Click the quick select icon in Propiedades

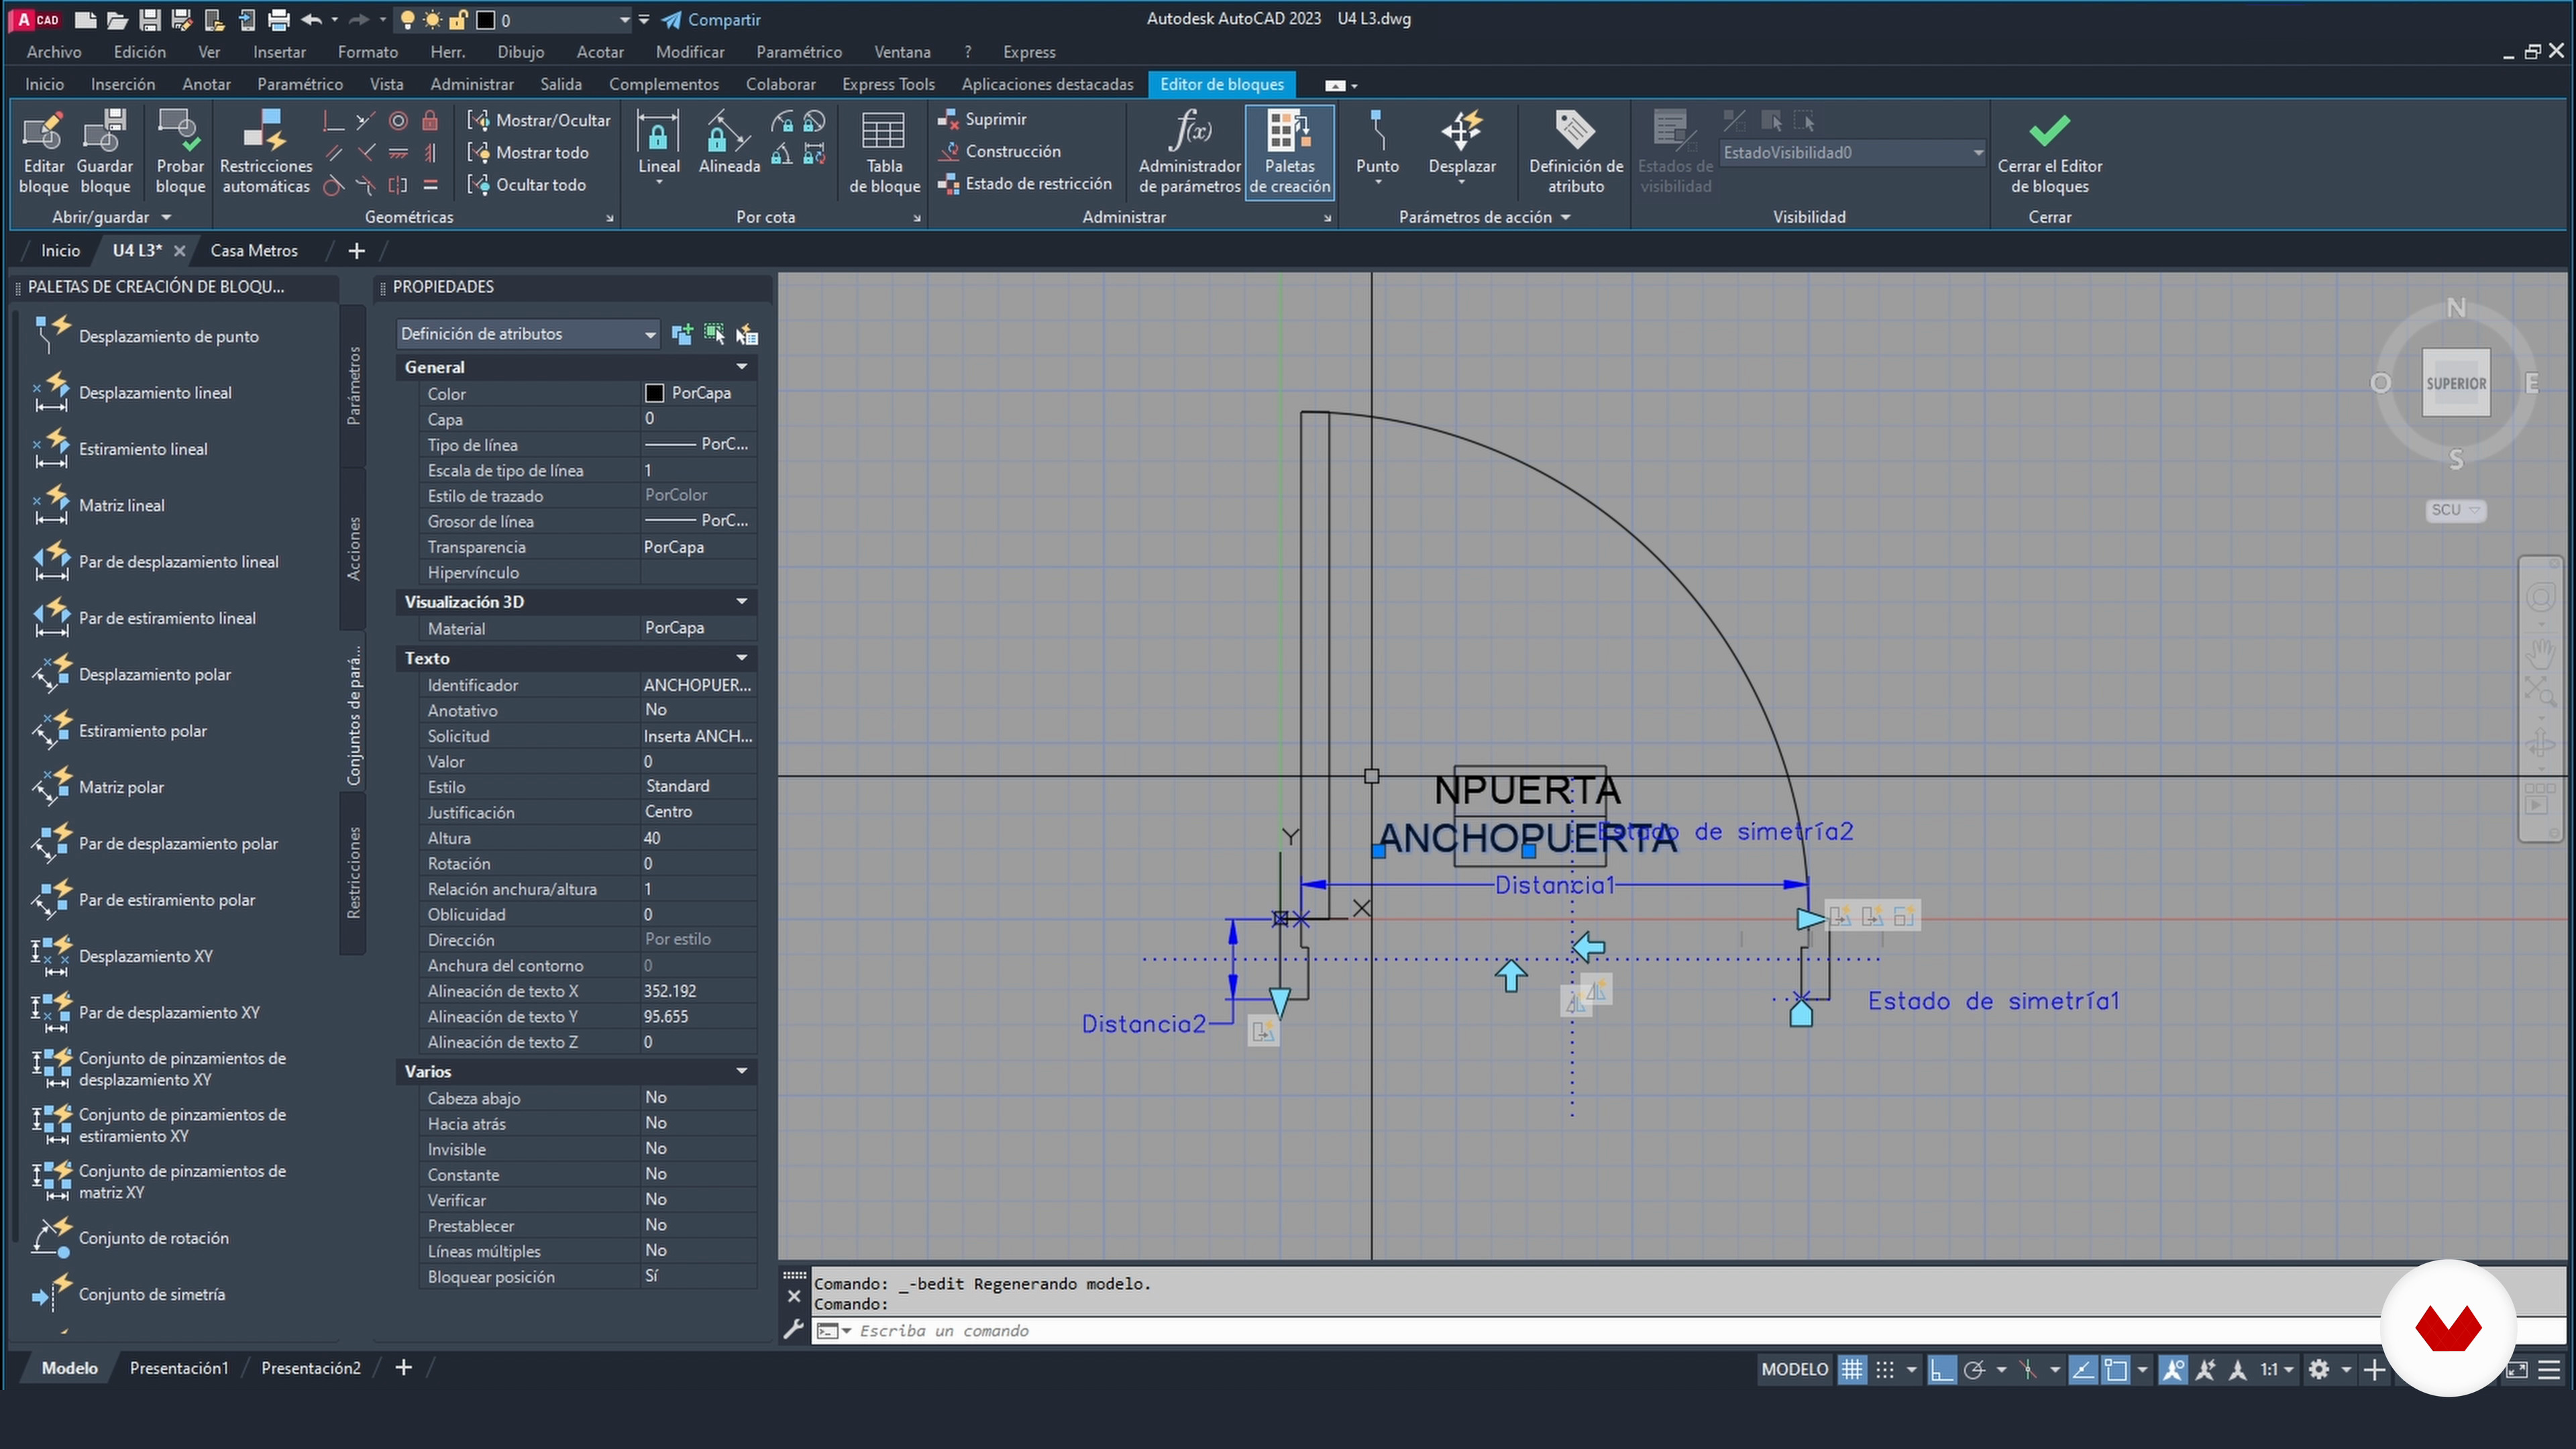747,334
